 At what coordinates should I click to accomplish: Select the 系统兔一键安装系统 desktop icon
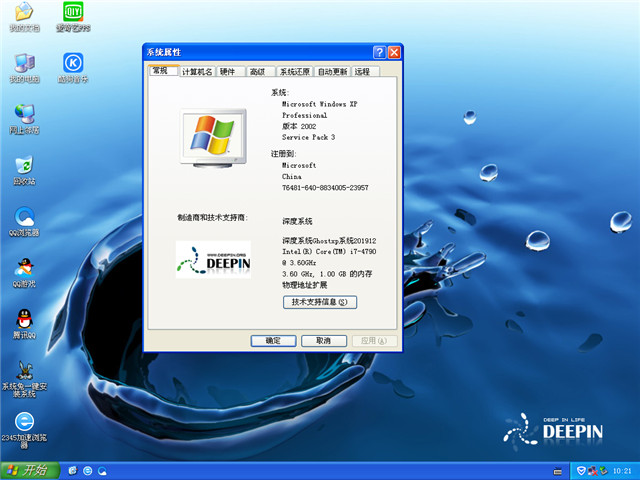coord(24,379)
